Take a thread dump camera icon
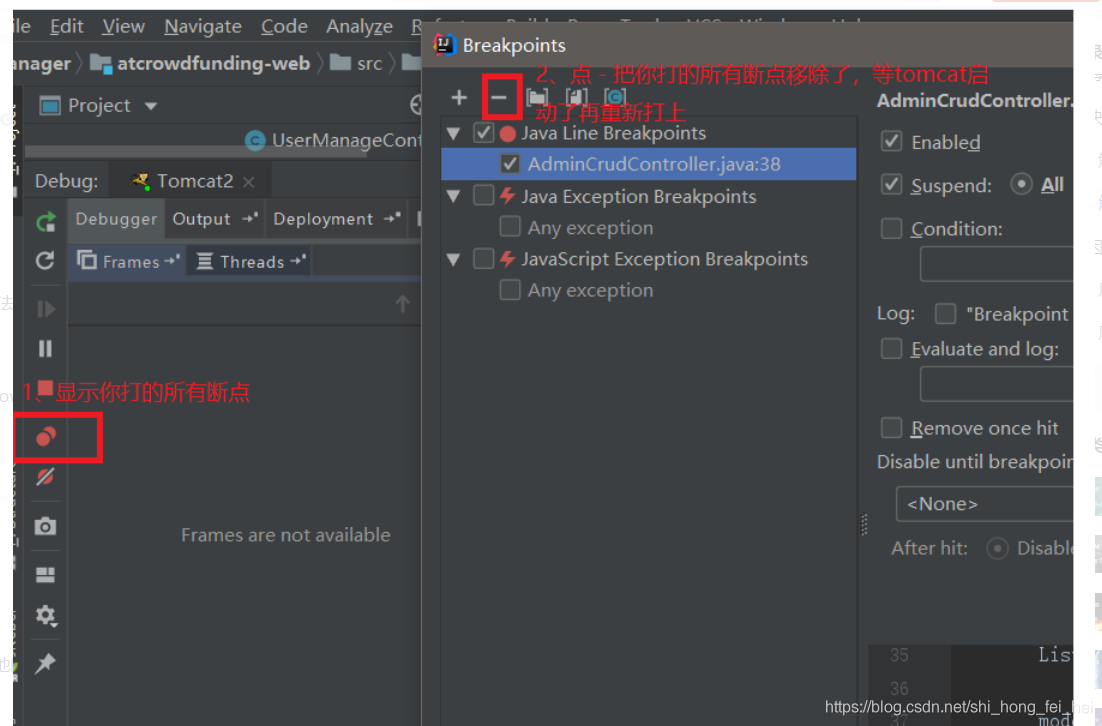 [45, 526]
